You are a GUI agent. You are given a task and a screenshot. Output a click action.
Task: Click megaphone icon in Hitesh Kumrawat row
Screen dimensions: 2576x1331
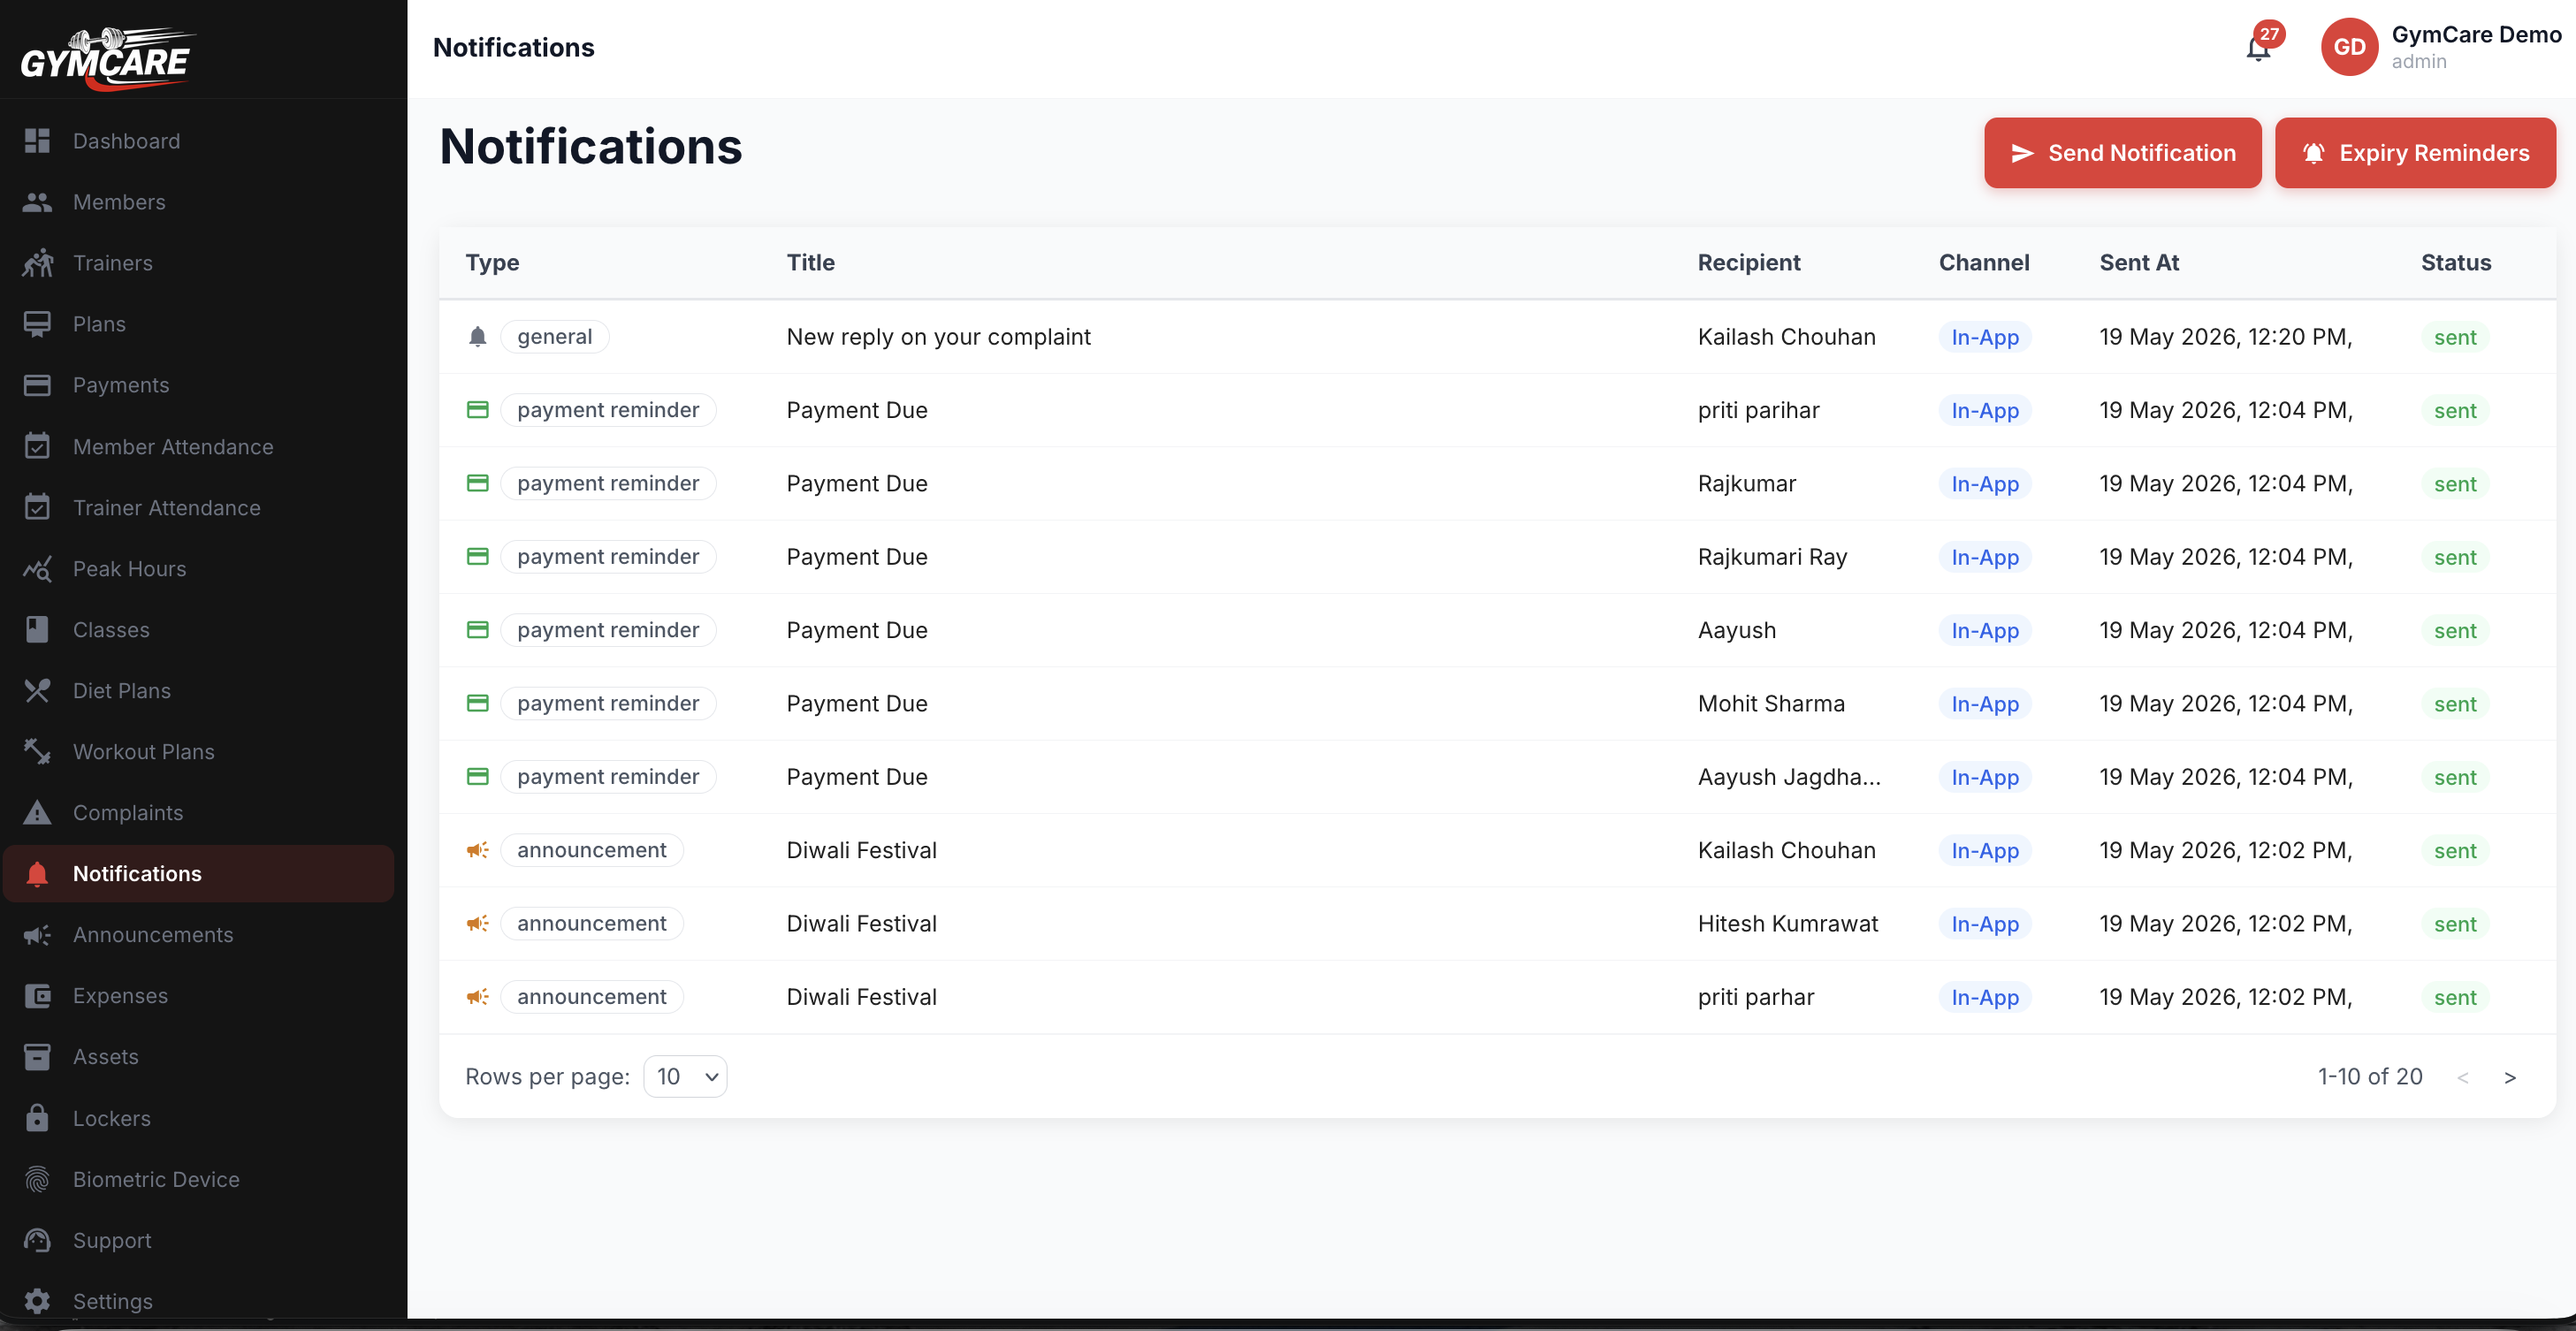click(x=478, y=923)
